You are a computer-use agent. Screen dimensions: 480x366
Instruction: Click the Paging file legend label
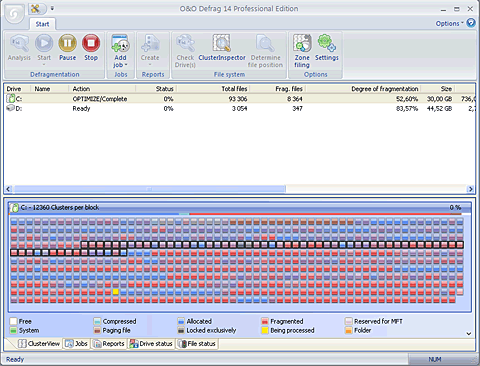(x=116, y=330)
